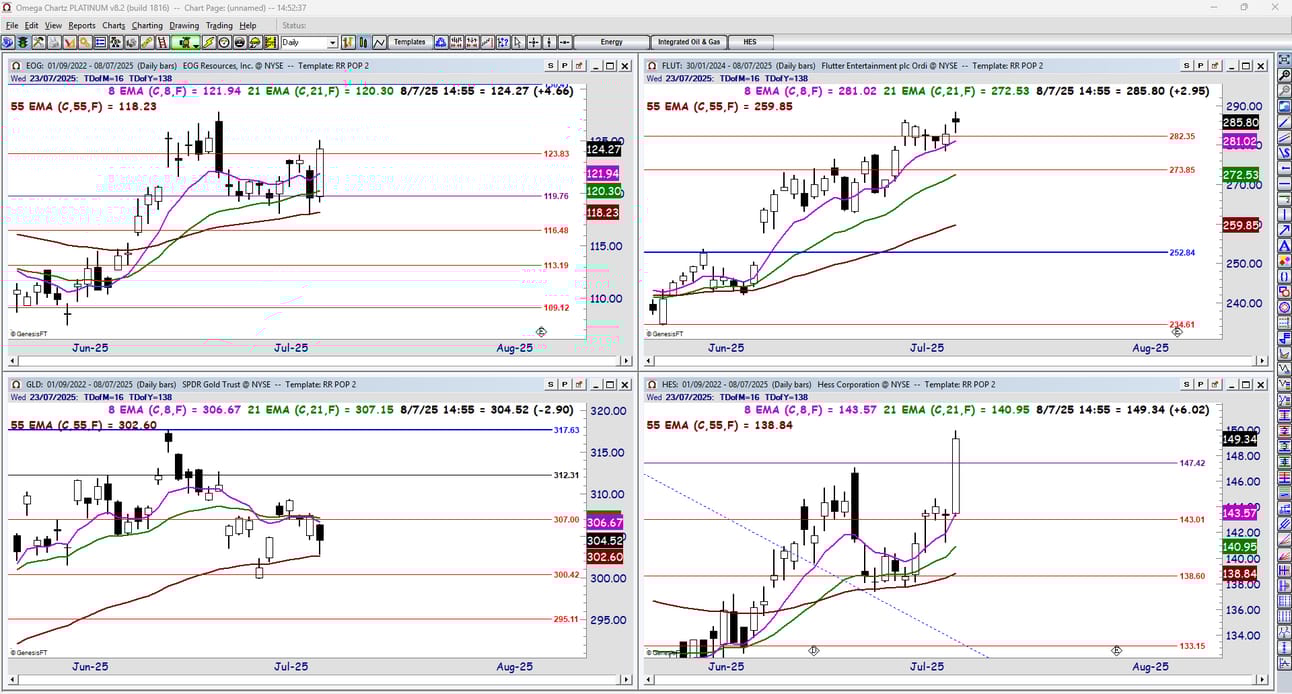This screenshot has height=694, width=1292.
Task: Click the last price tag 124.27 on EOG
Action: point(603,149)
